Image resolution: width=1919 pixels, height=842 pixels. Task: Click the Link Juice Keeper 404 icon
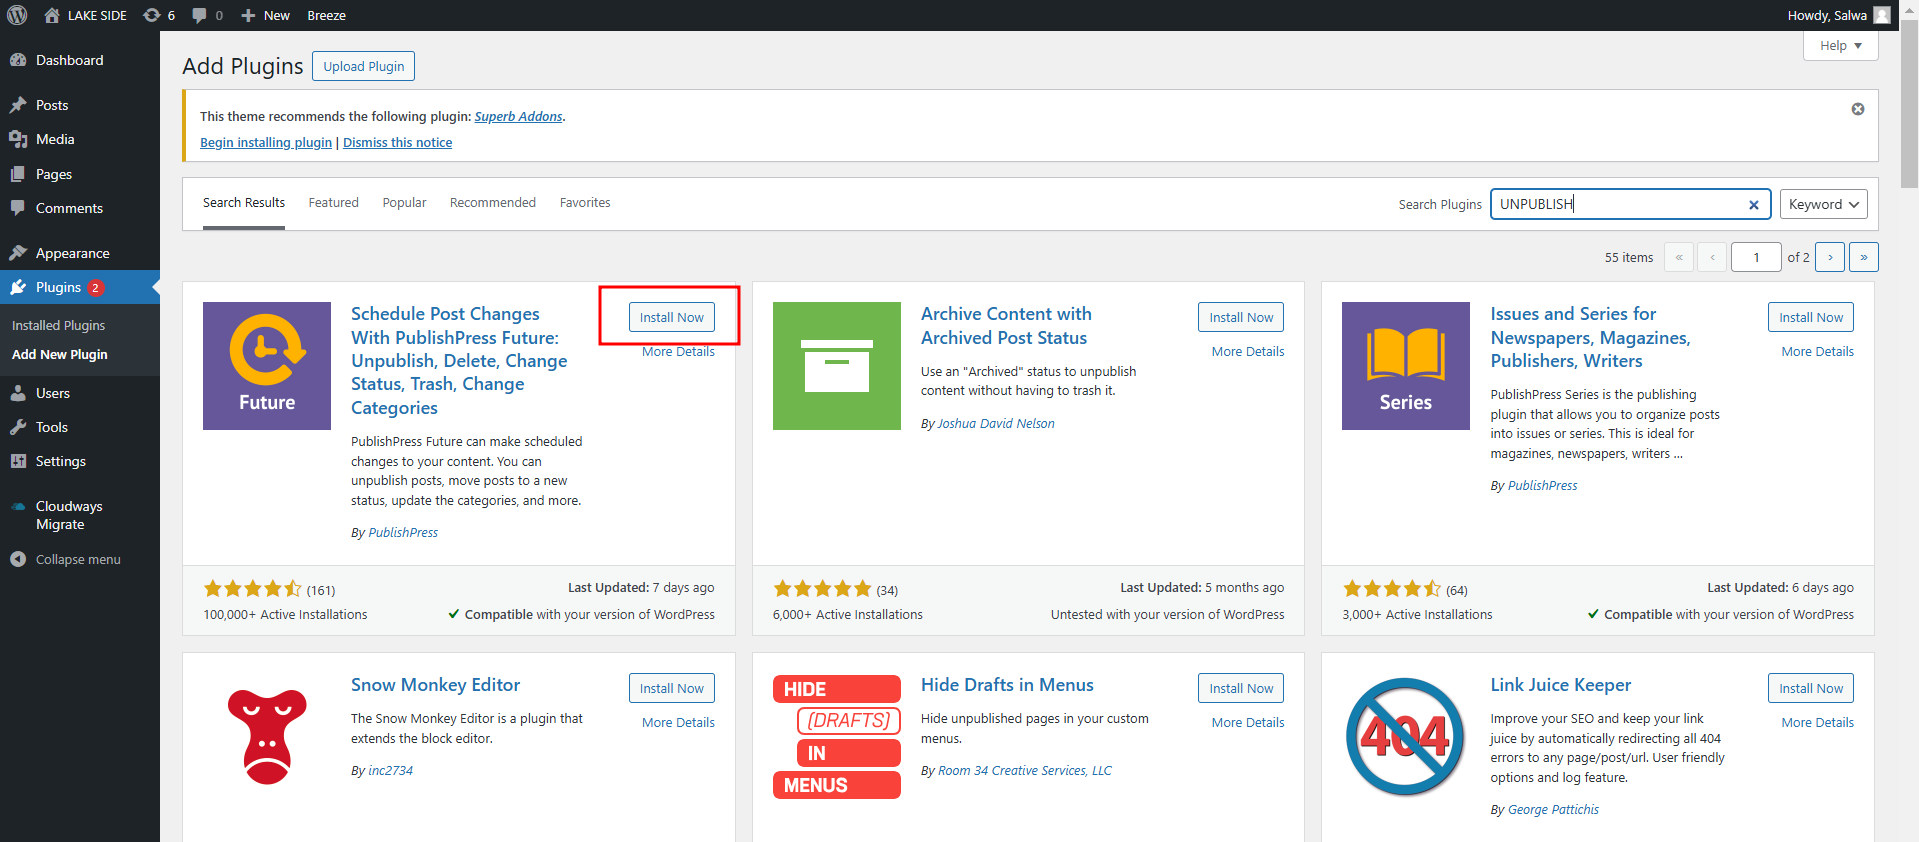coord(1405,736)
